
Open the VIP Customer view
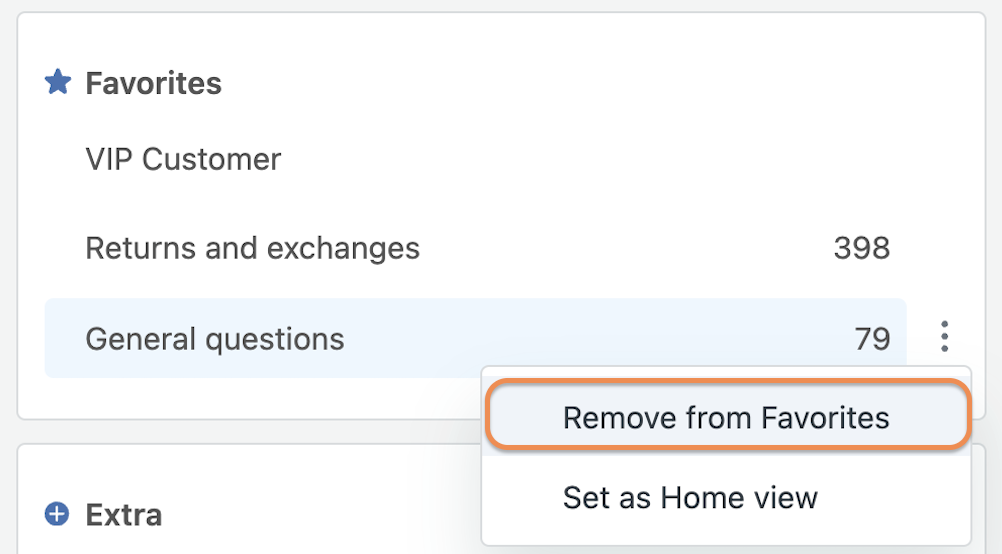pos(183,159)
